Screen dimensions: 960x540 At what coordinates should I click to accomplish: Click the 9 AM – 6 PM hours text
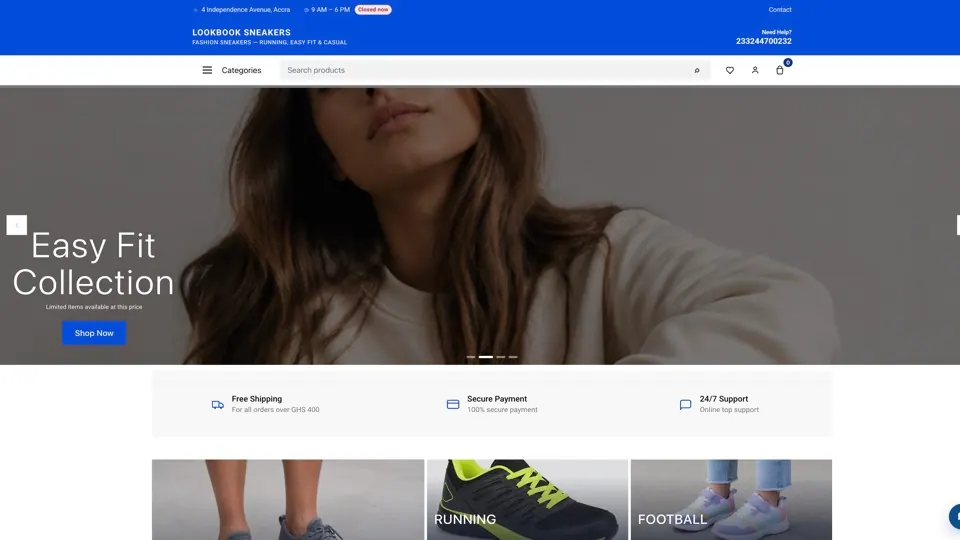coord(331,10)
